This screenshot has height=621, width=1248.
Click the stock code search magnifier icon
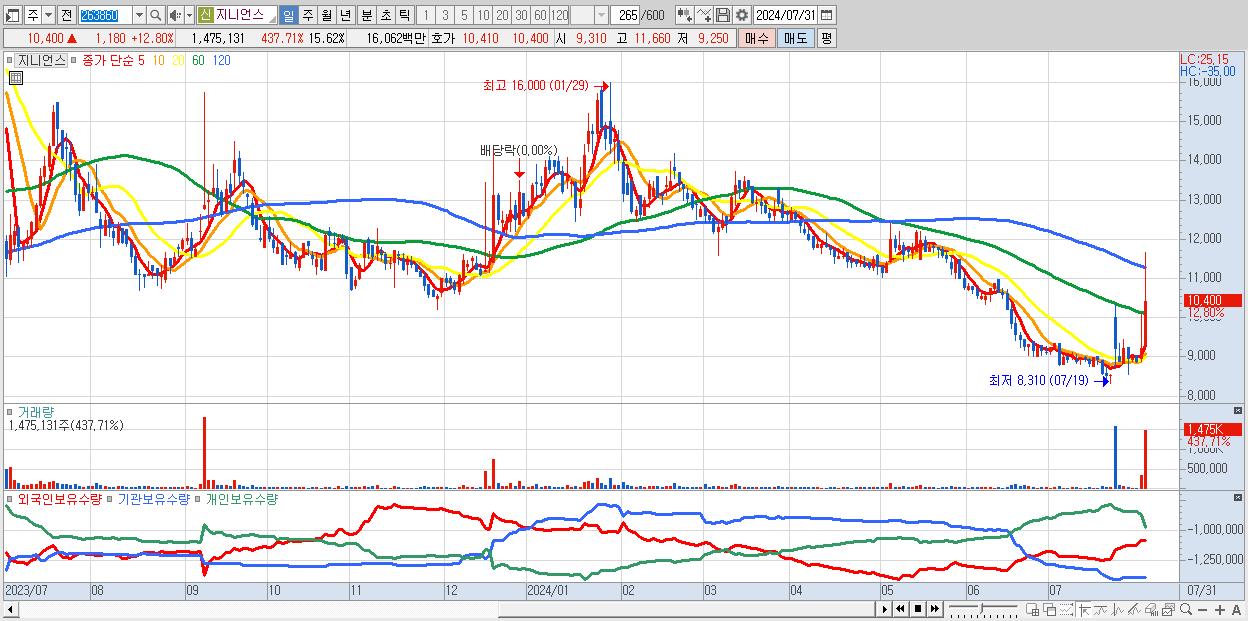[x=155, y=15]
